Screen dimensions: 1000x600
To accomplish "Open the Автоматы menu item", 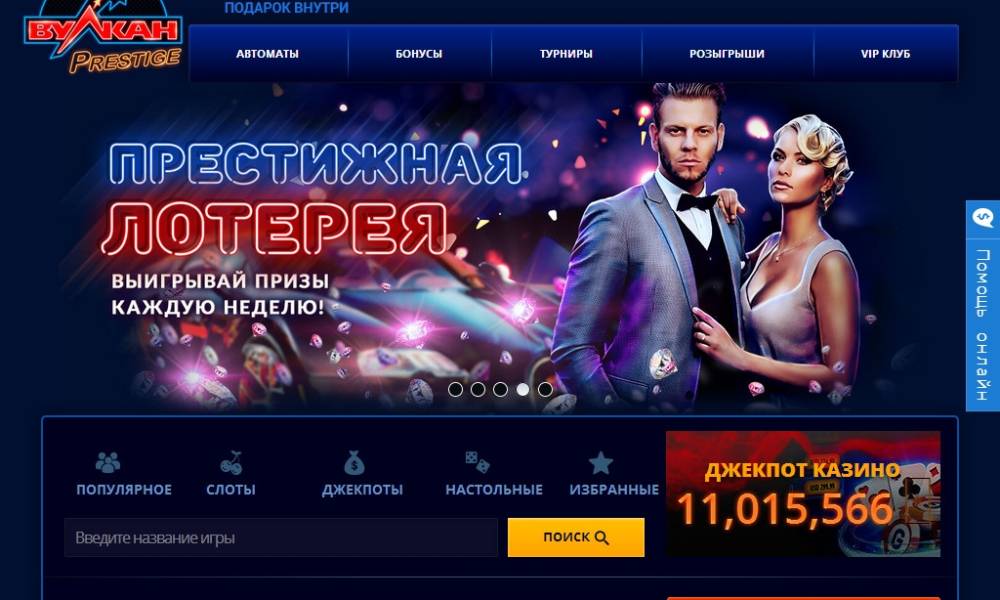I will pyautogui.click(x=267, y=54).
